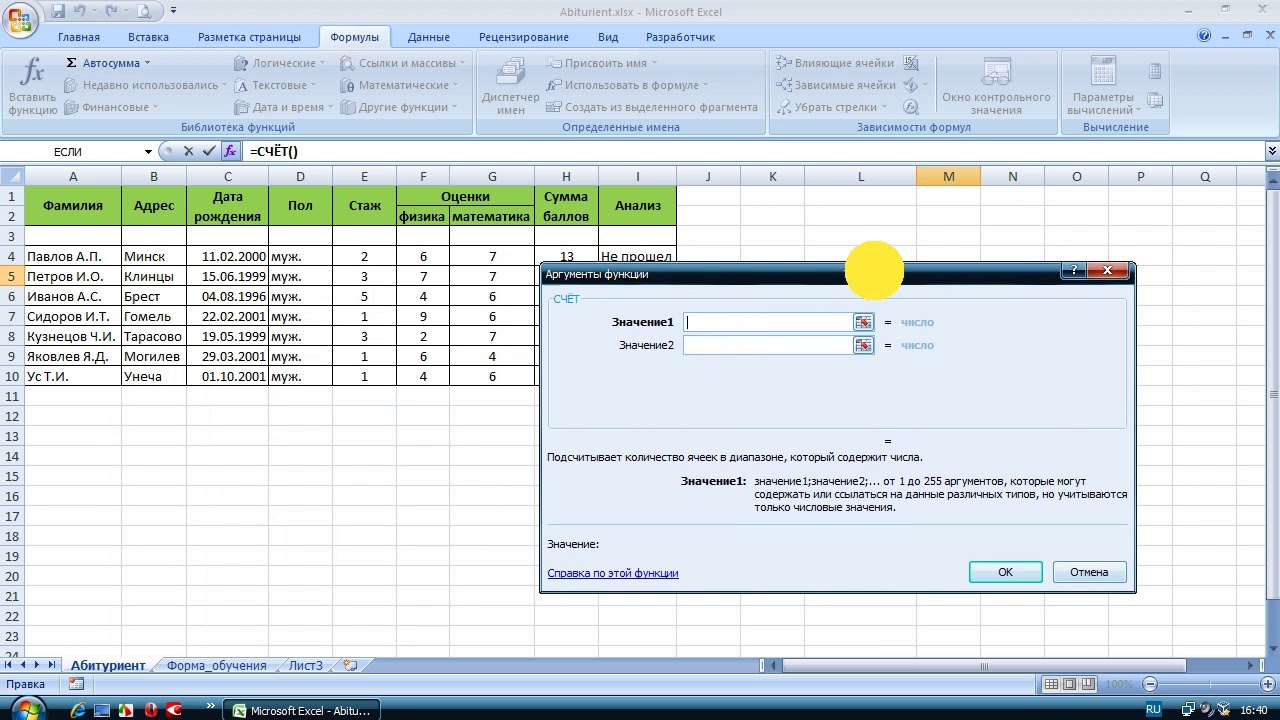The image size is (1280, 720).
Task: Click the Calculate Now icon in Vychislenie group
Action: pos(1155,71)
